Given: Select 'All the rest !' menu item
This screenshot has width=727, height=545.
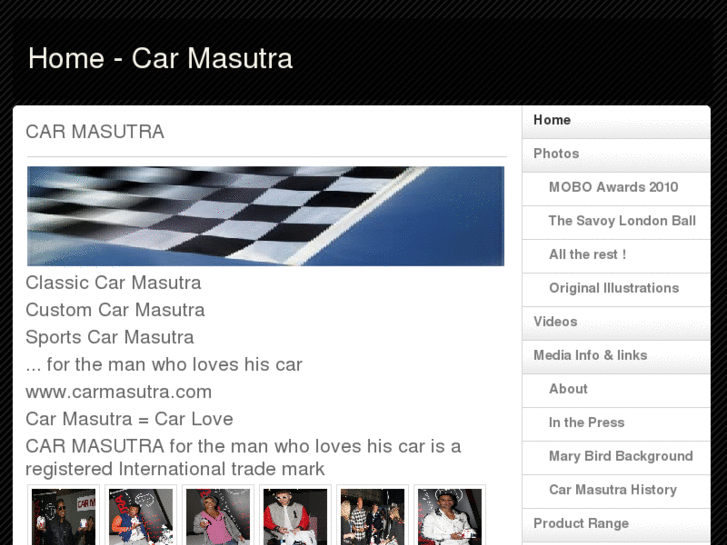Looking at the screenshot, I should click(x=616, y=256).
